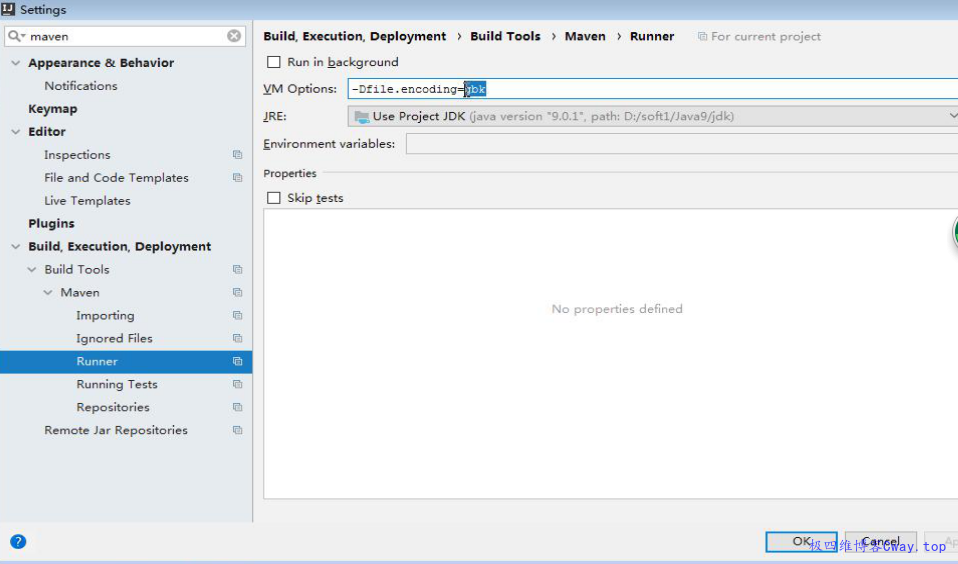Collapse the Editor section
The image size is (958, 564).
16,132
